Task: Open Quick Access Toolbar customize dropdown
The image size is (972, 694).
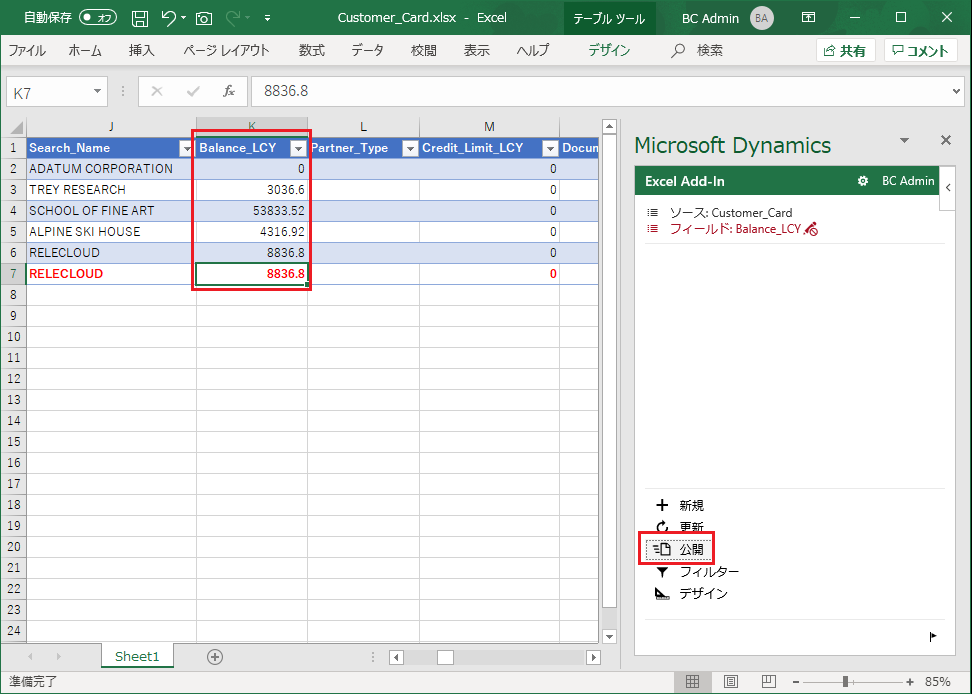Action: coord(267,19)
